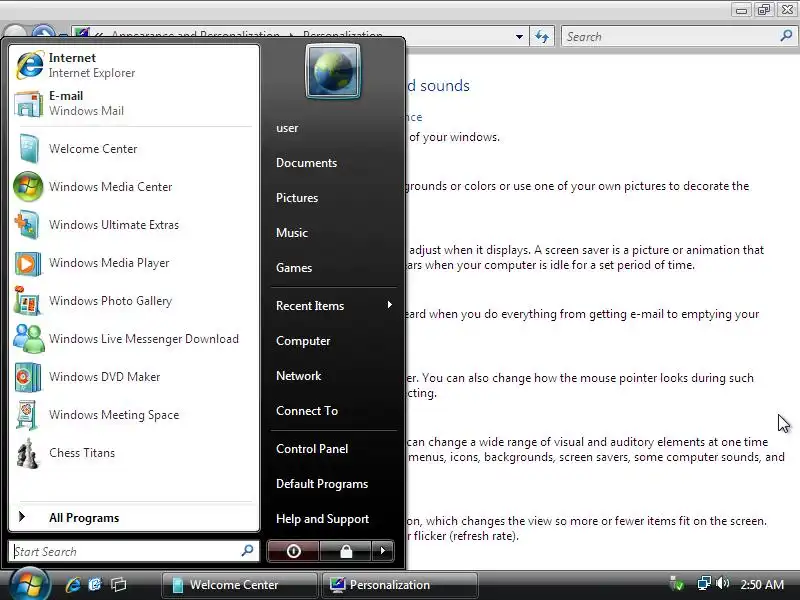
Task: Open the Windows Ultimate Extras icon
Action: (28, 224)
